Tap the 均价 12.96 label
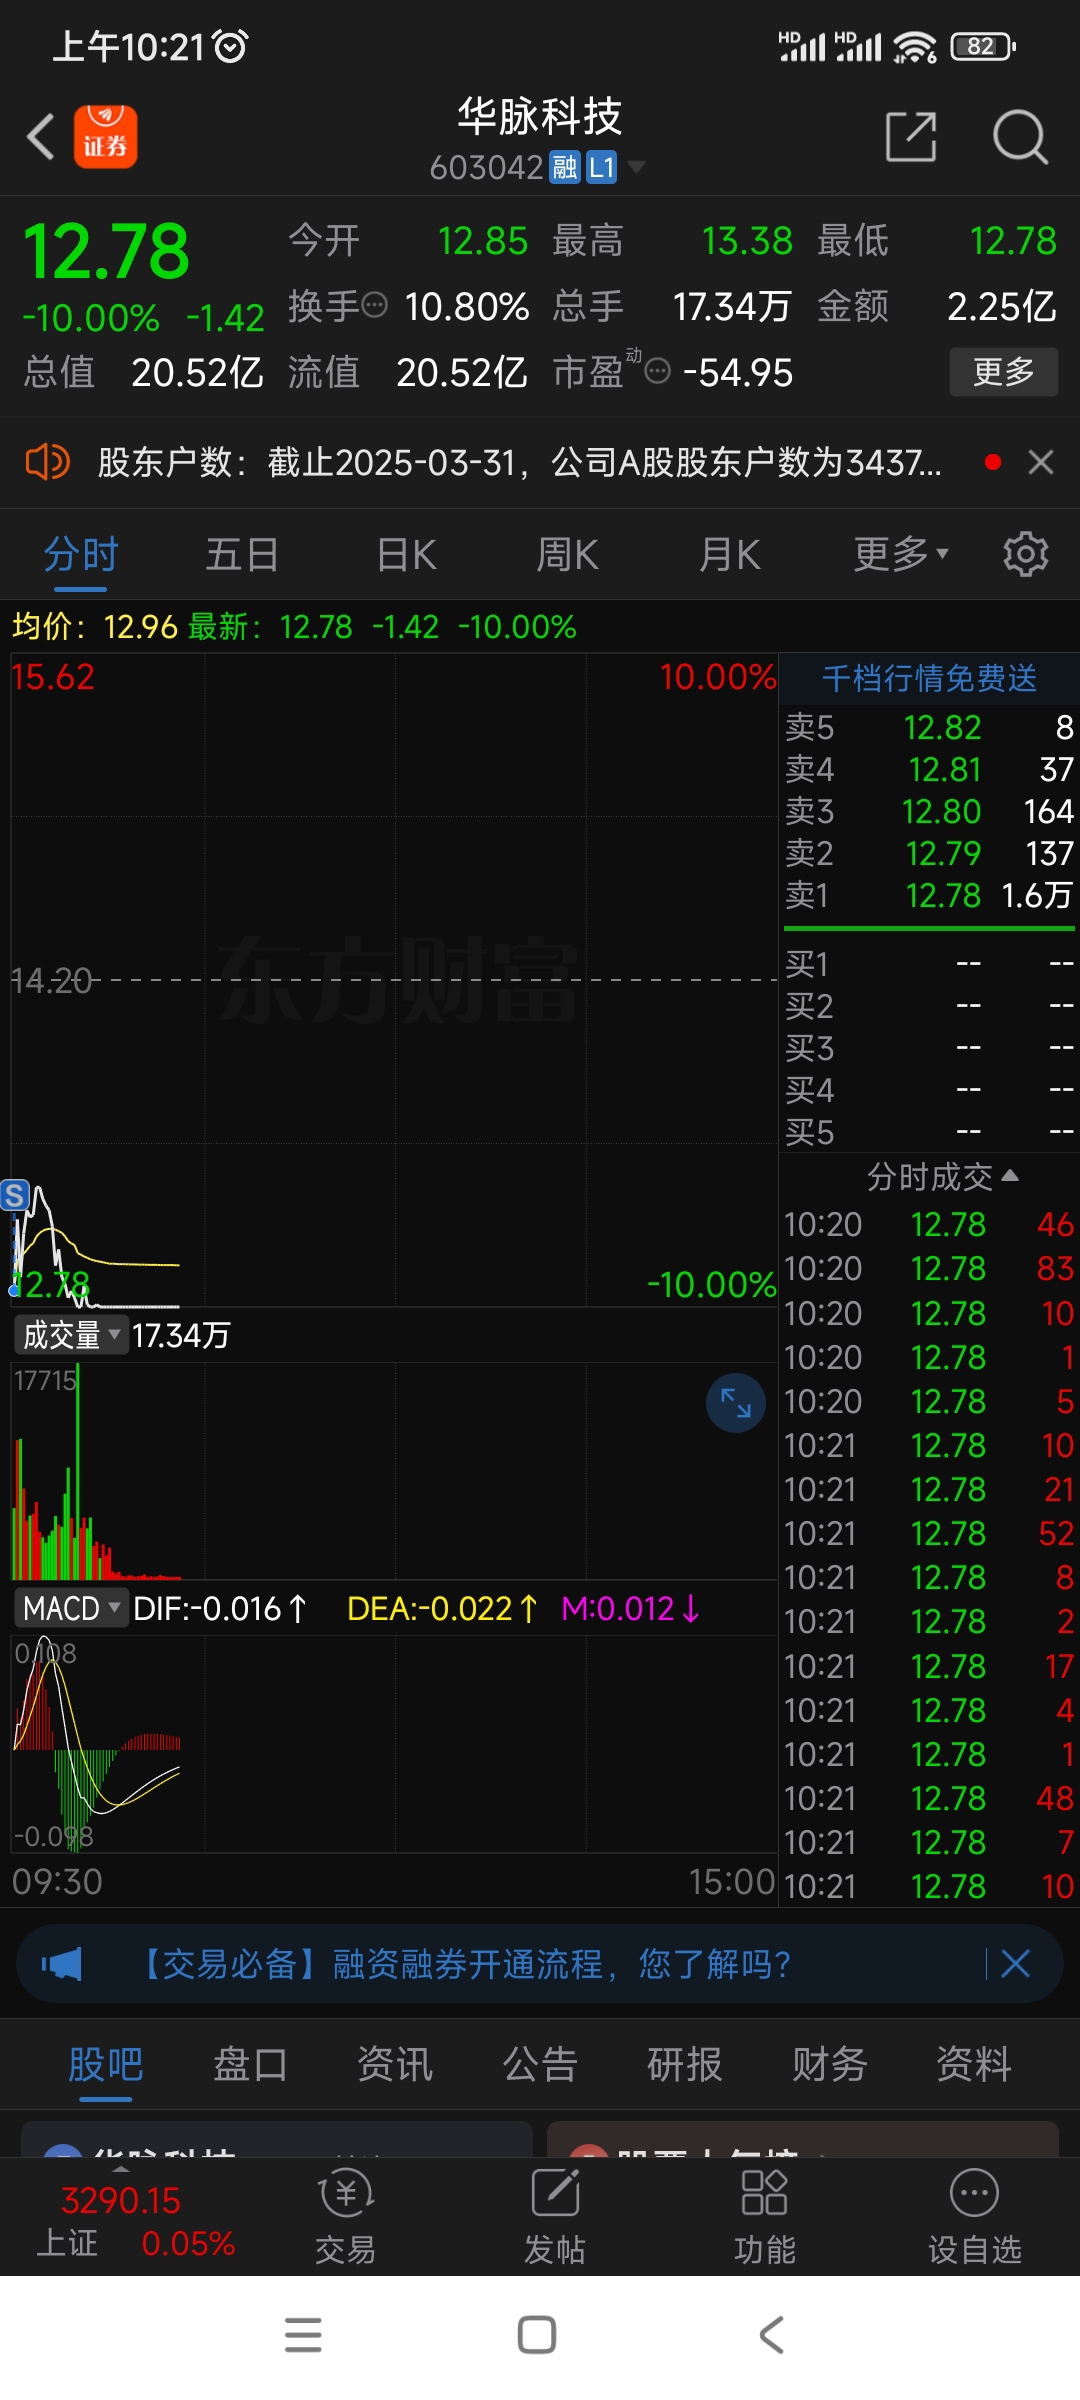 95,627
